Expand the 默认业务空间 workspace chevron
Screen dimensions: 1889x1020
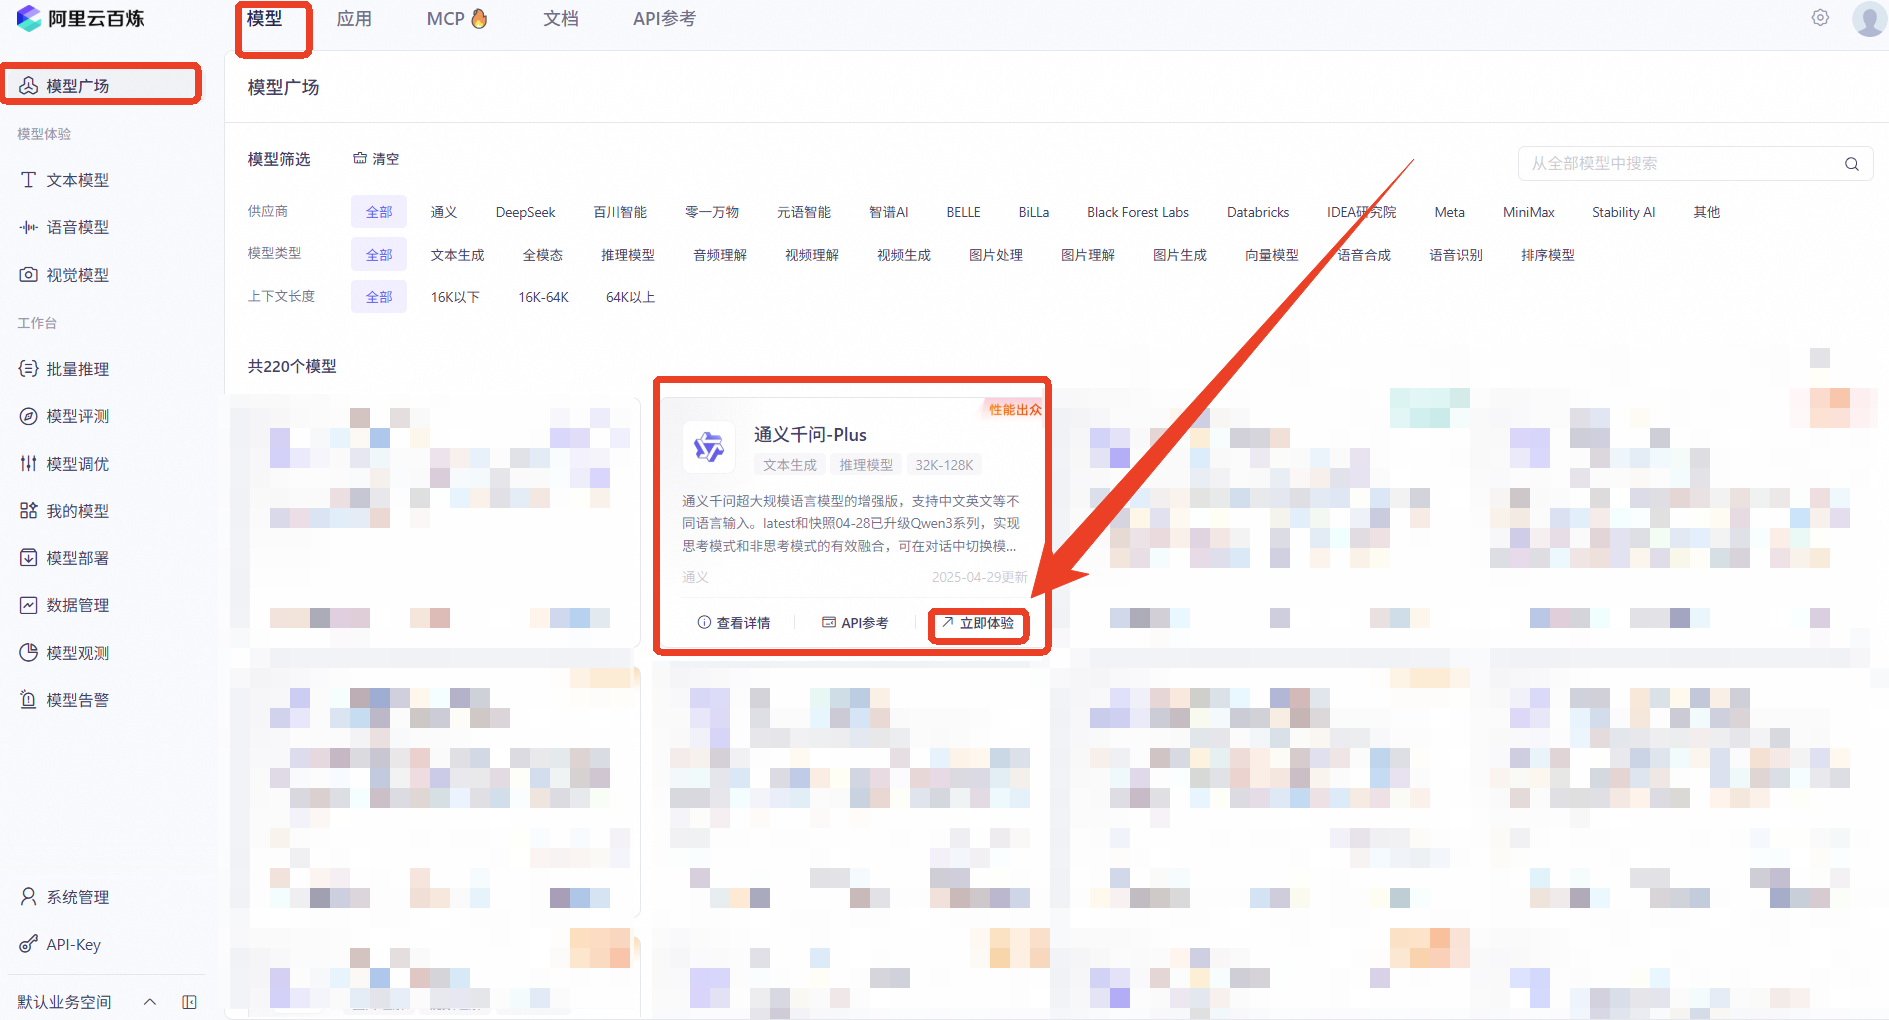point(150,1002)
